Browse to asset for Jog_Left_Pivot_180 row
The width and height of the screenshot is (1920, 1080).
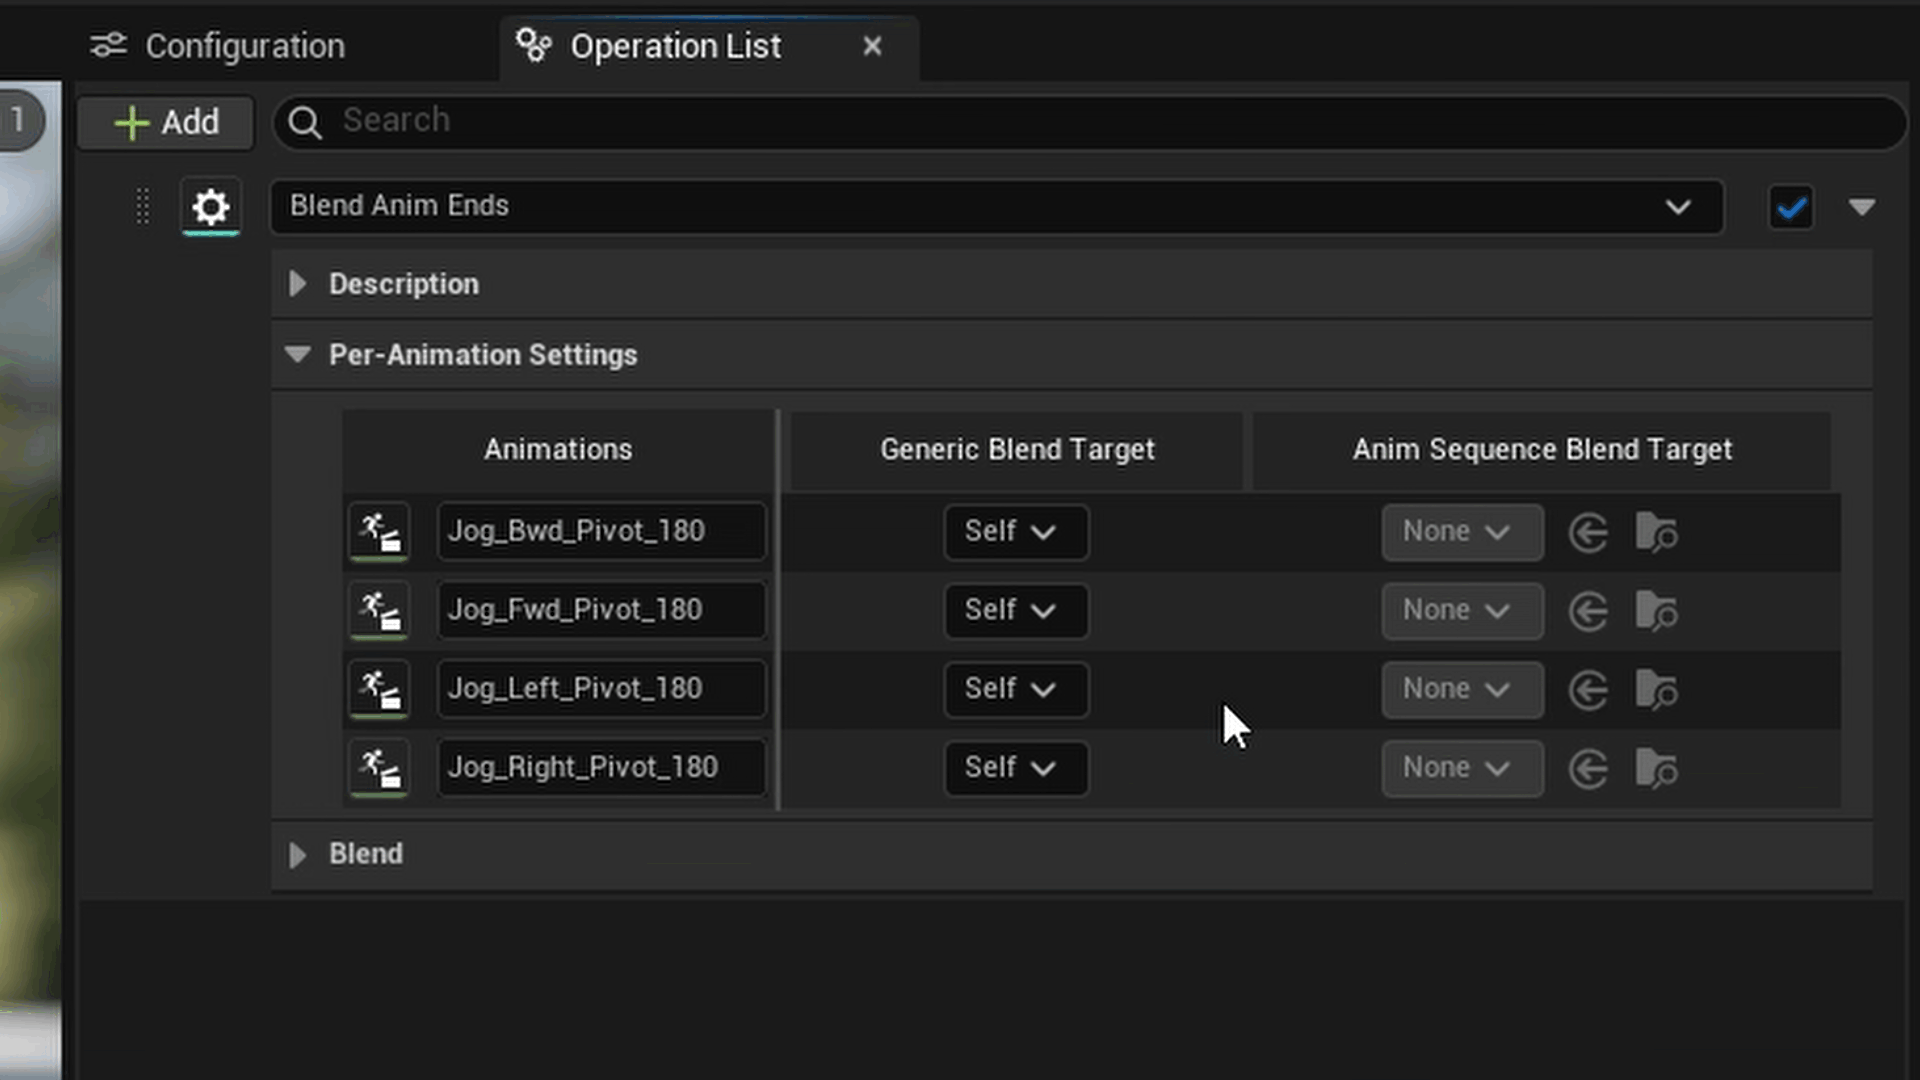click(x=1656, y=690)
